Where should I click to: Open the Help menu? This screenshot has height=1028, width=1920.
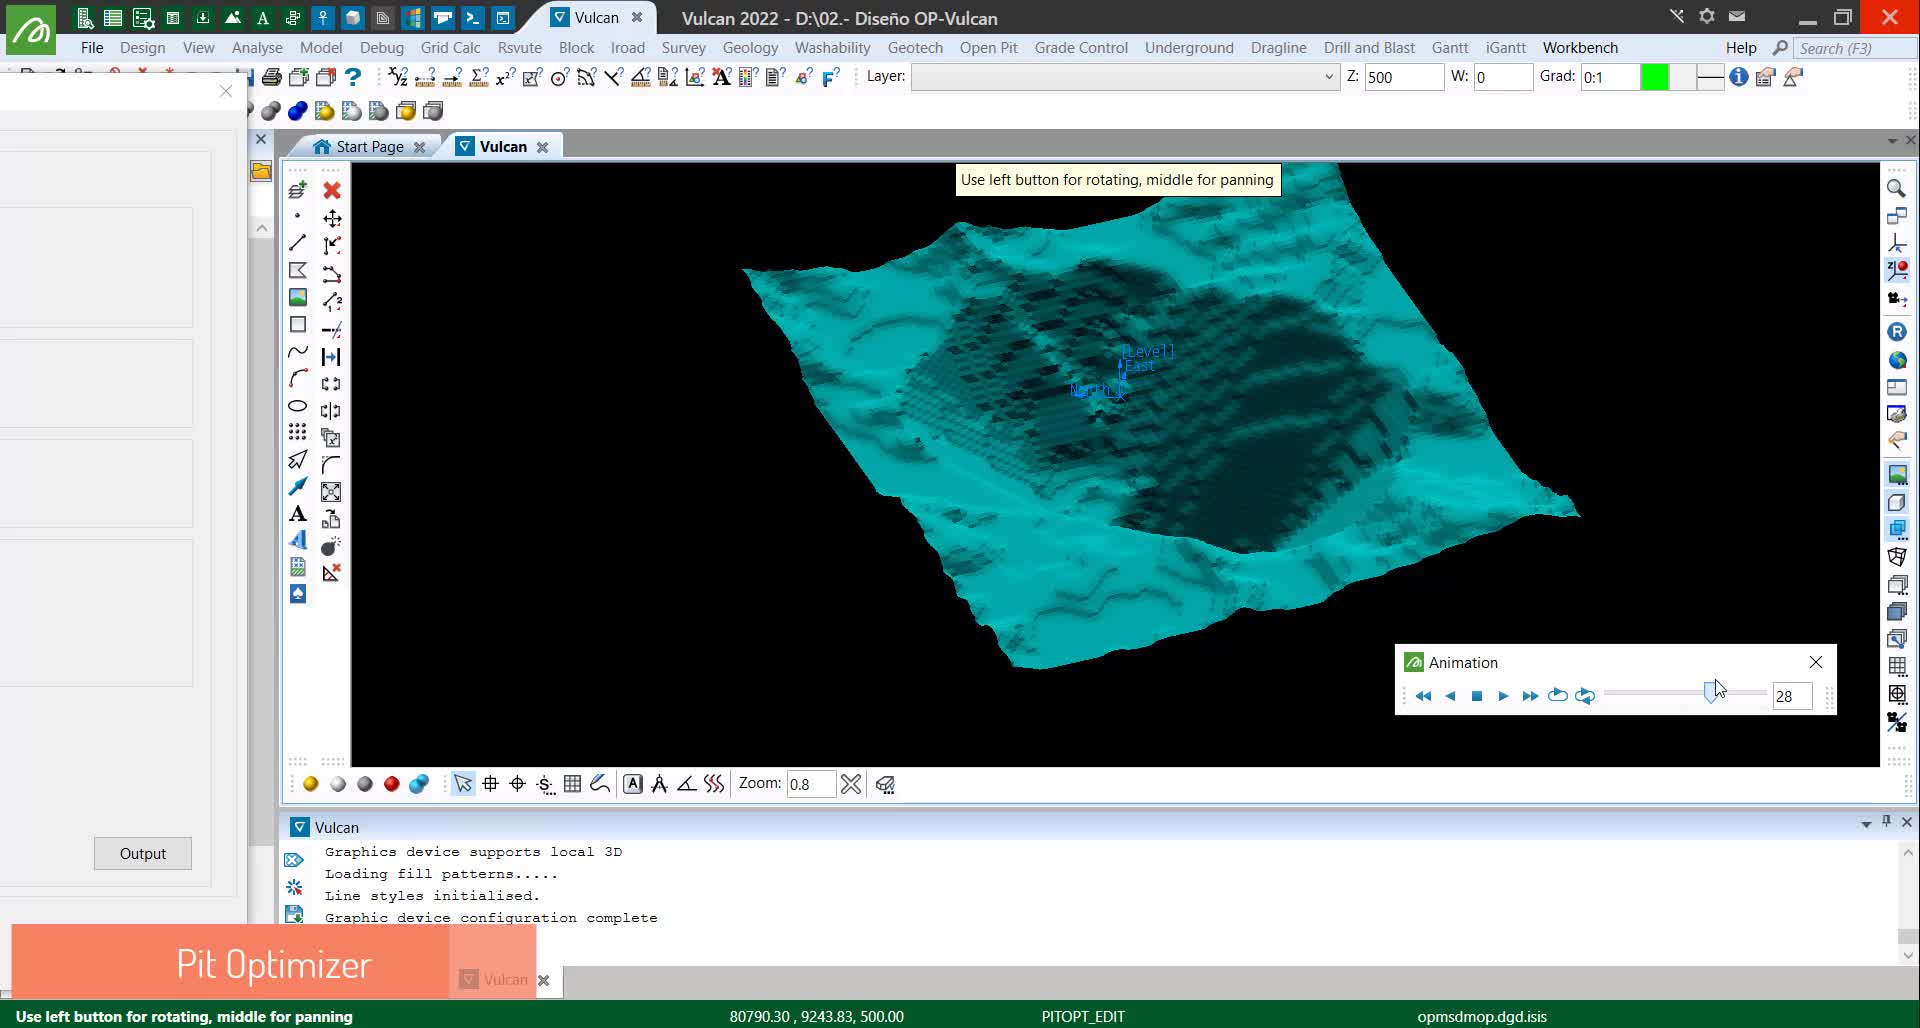(1741, 48)
